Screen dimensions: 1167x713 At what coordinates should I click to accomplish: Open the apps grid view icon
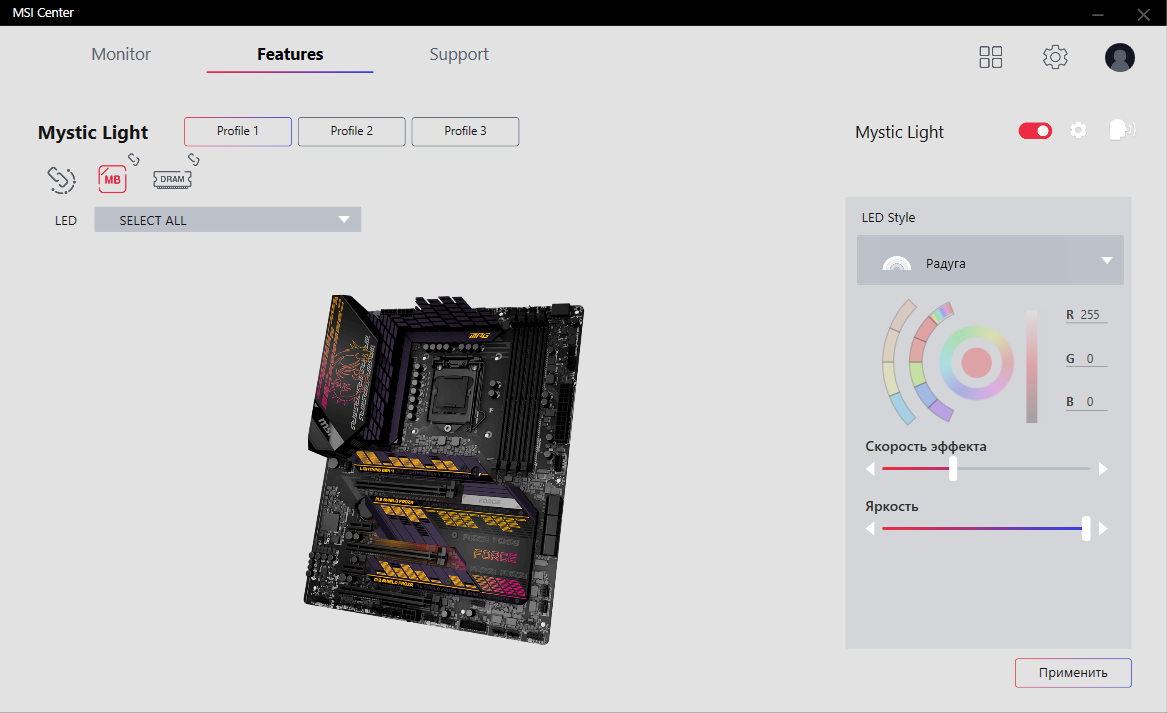coord(991,57)
